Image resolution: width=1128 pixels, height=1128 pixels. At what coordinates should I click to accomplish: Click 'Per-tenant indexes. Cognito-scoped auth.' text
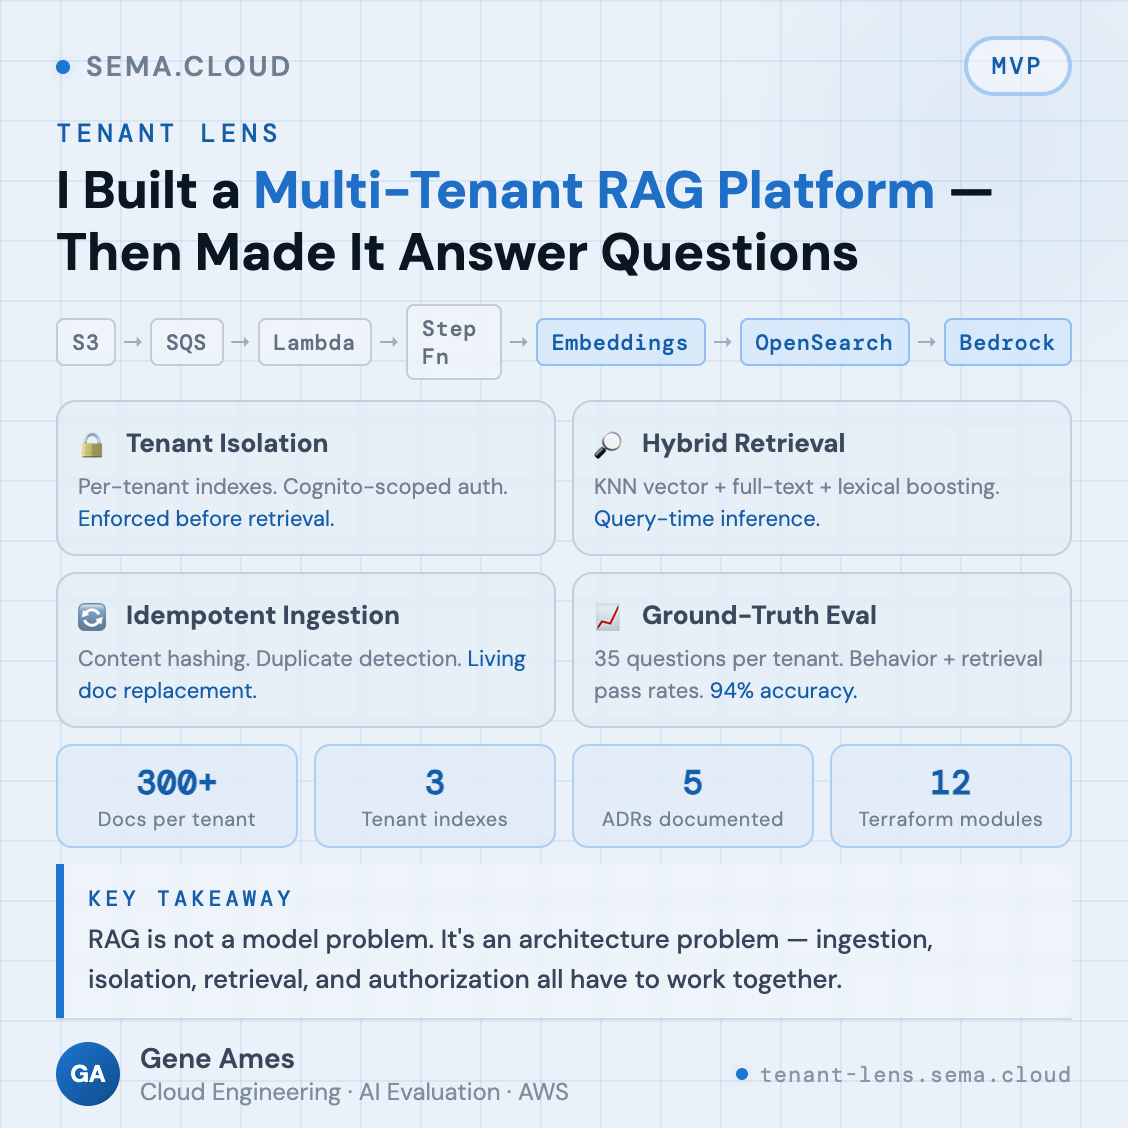(x=293, y=487)
